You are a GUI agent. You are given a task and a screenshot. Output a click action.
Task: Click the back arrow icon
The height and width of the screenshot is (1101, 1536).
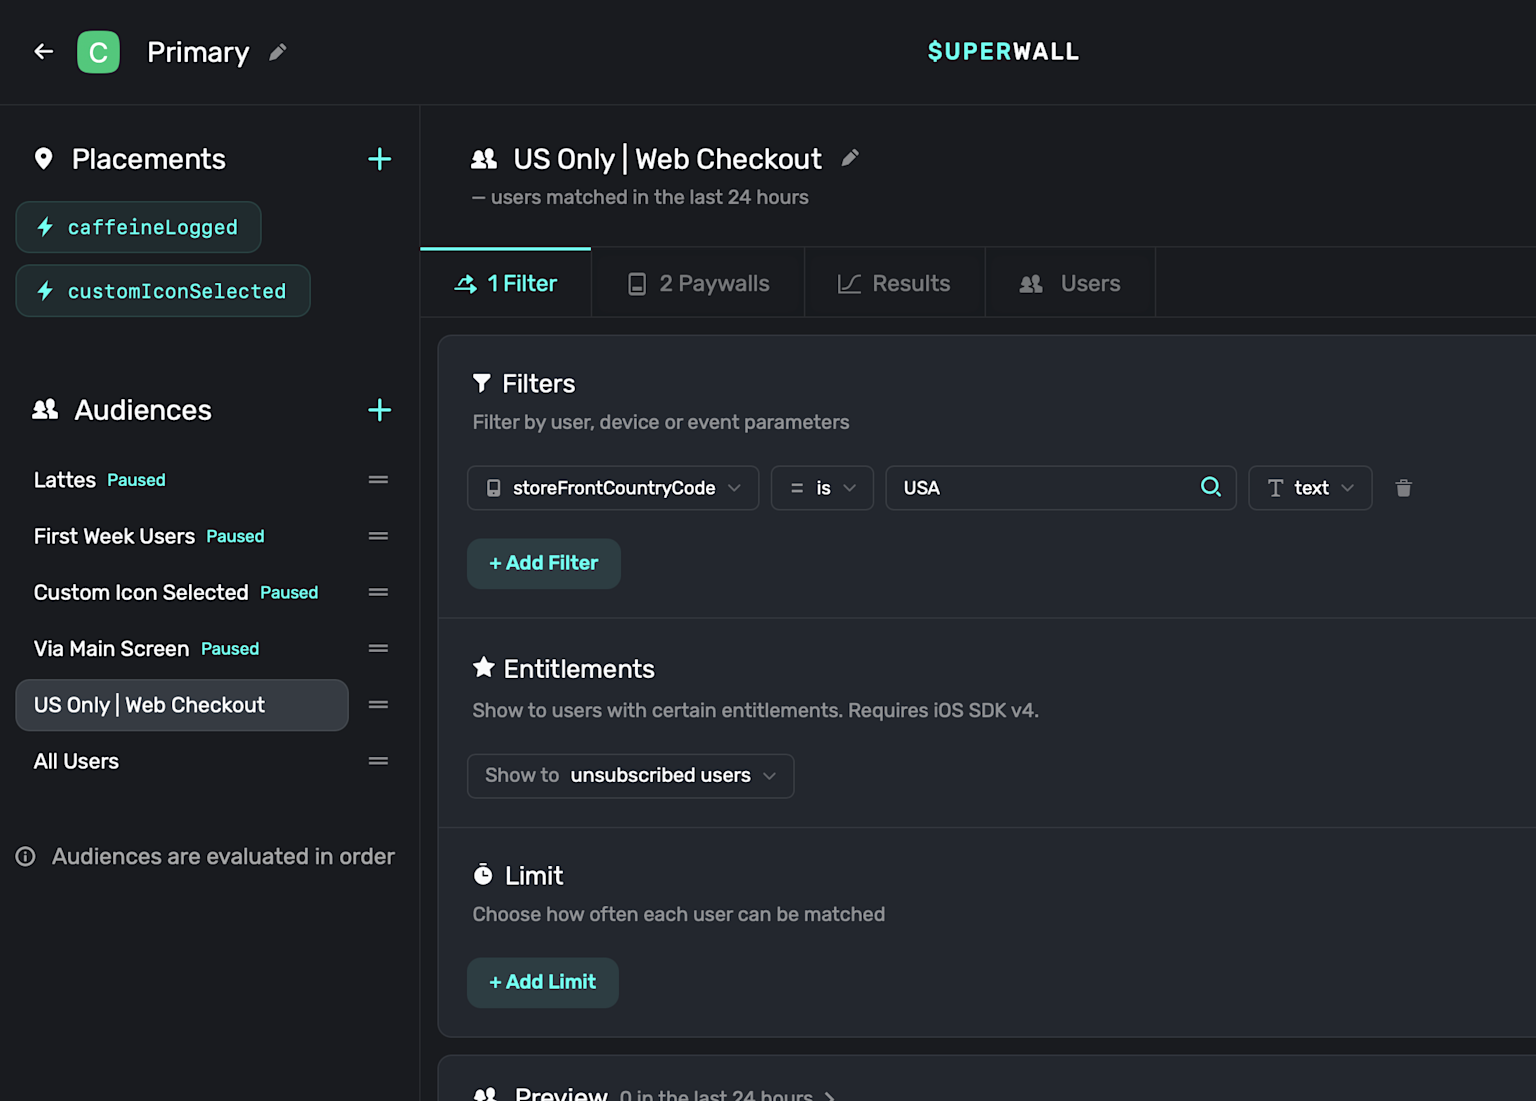pyautogui.click(x=43, y=52)
